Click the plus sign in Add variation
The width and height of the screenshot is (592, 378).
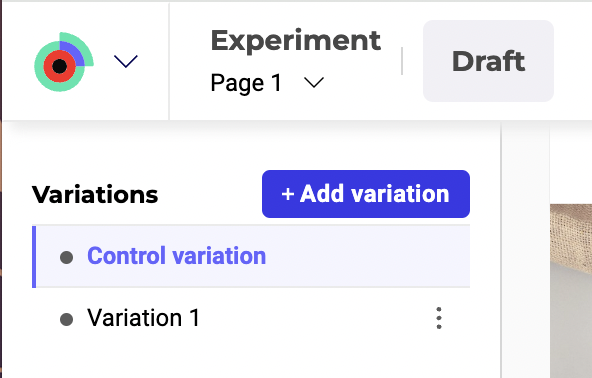(x=288, y=194)
